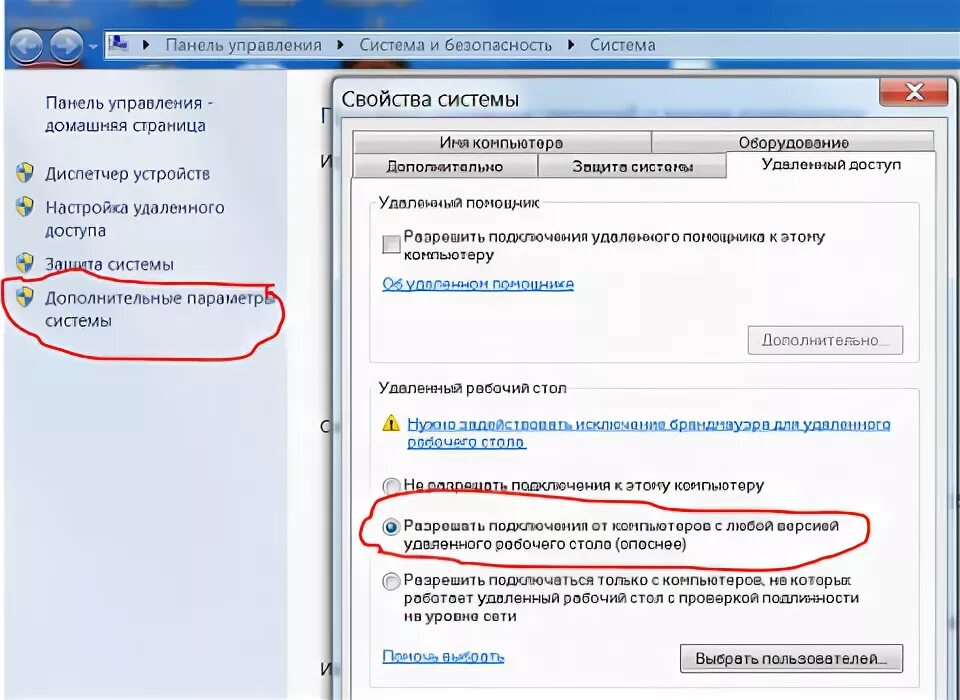Switch to 'Защита системы' tab in dialog
Image resolution: width=960 pixels, height=700 pixels.
pos(632,167)
